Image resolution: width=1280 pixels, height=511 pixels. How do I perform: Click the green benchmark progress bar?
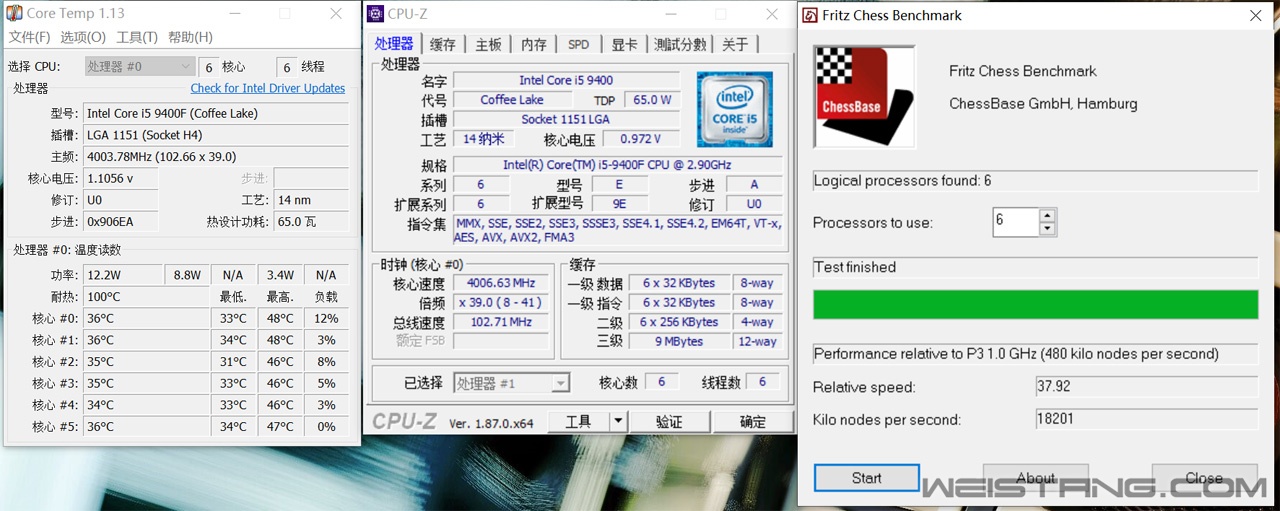[1034, 304]
